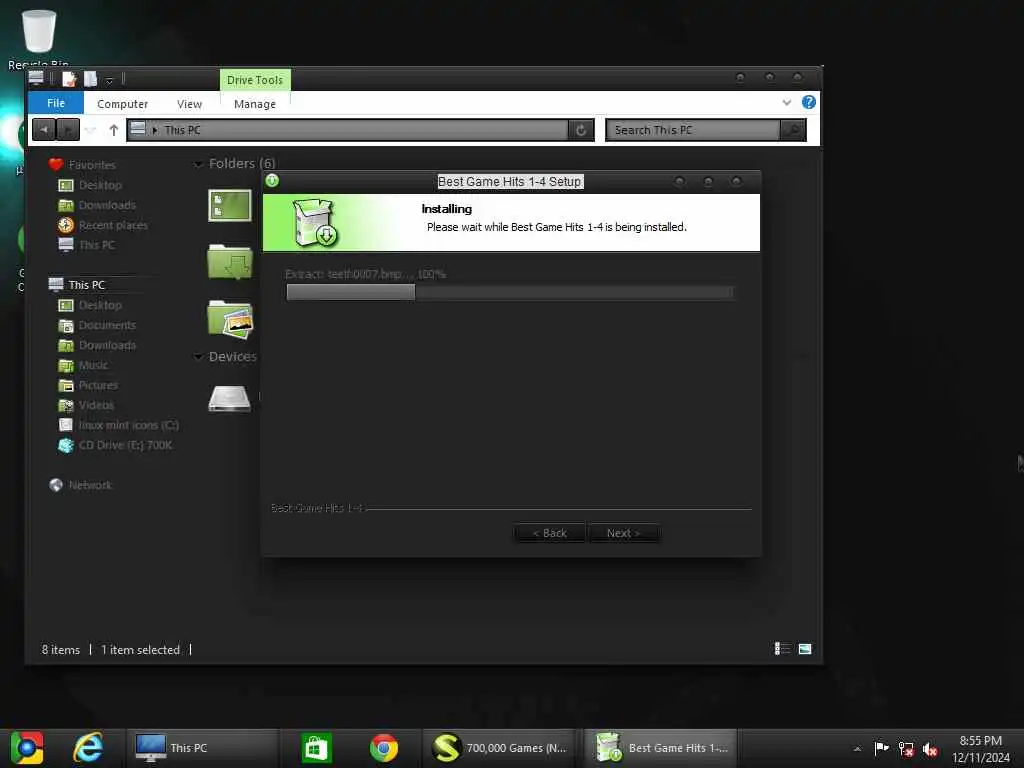Click the CD Drive disc icon

point(65,445)
